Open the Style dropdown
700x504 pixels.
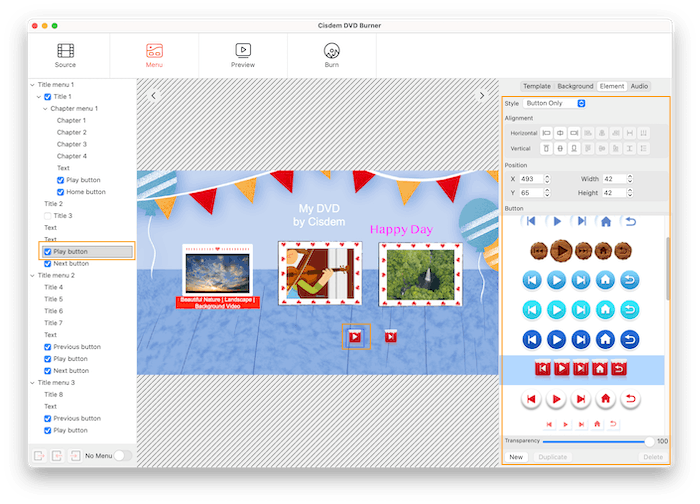pyautogui.click(x=555, y=103)
